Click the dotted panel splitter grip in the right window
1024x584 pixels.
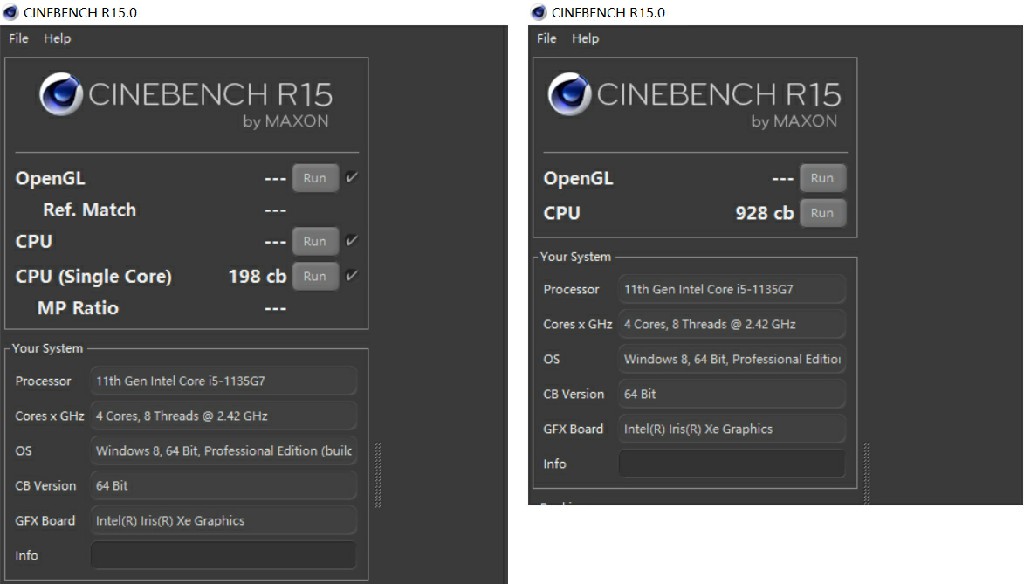(867, 474)
